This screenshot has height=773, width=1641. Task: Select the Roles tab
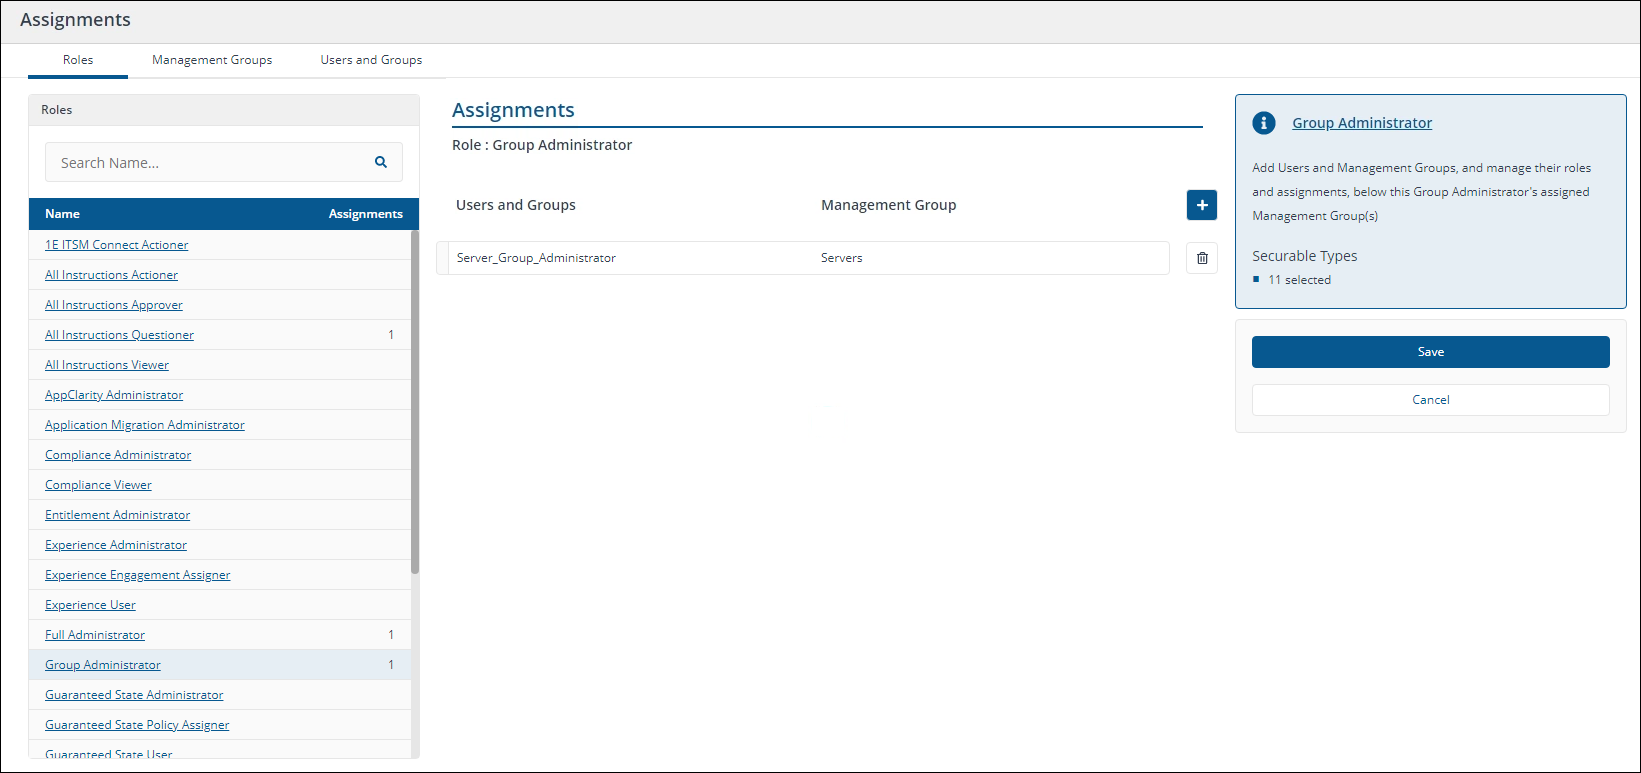point(78,60)
